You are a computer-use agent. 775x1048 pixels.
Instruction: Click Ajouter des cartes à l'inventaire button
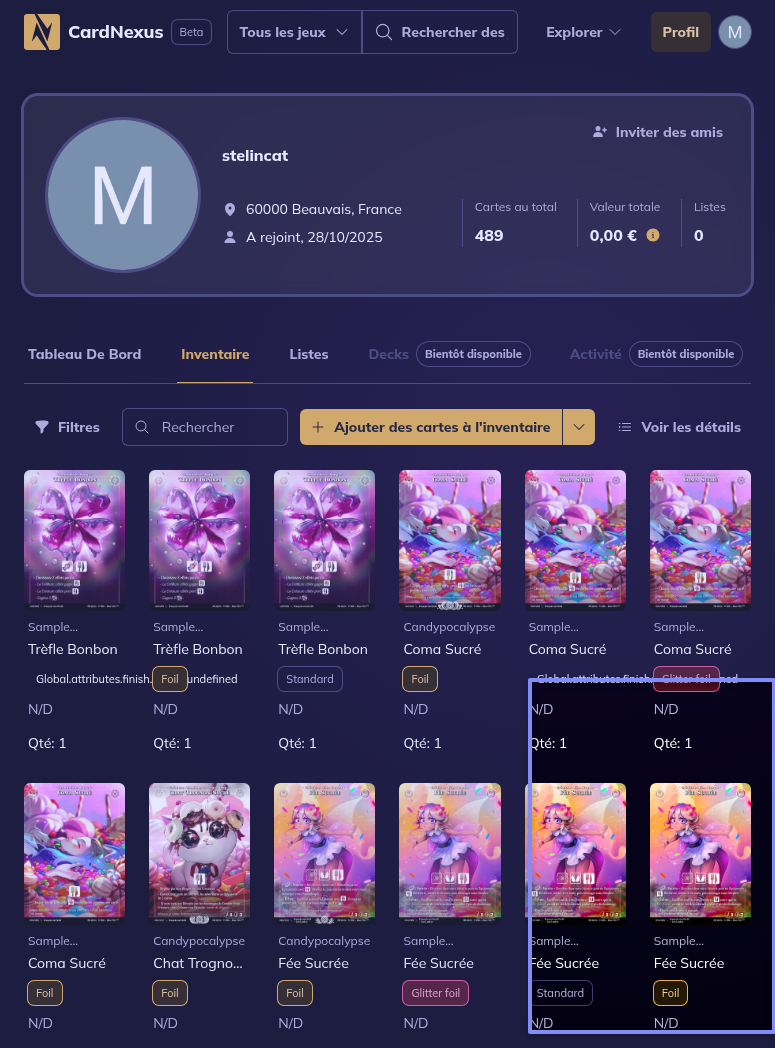432,427
